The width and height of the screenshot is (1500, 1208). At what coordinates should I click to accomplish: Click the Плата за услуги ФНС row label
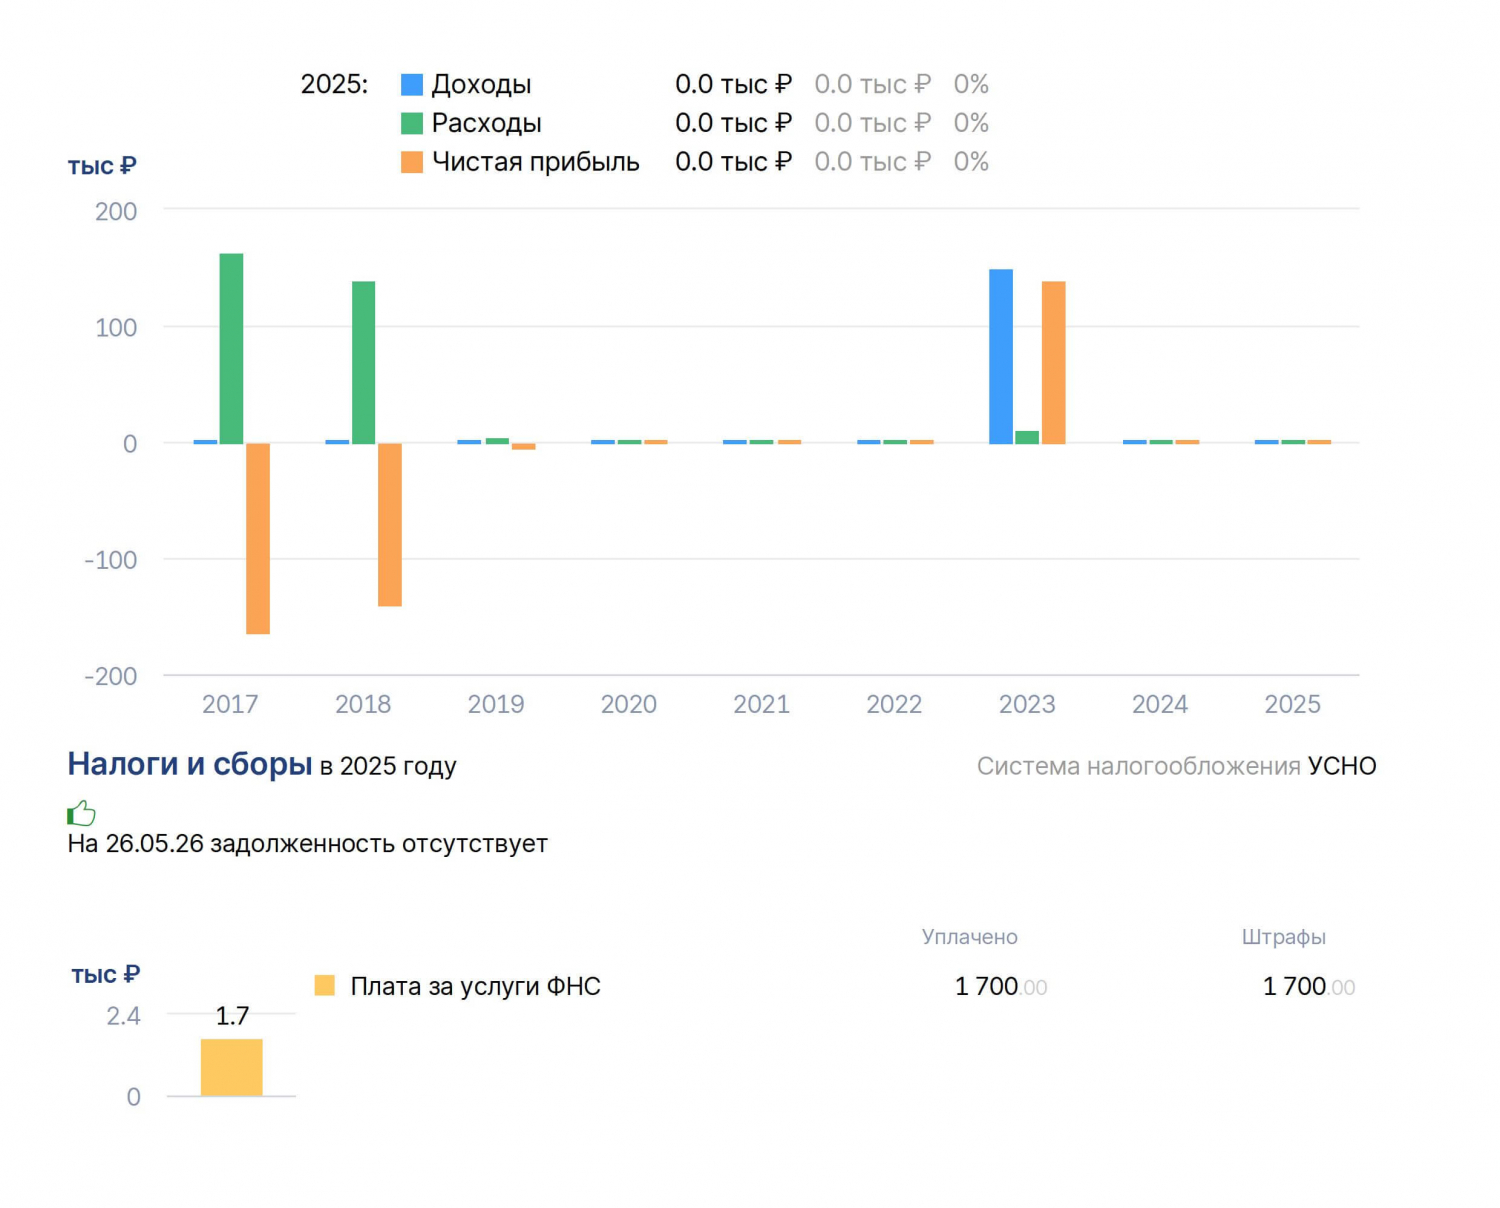476,986
